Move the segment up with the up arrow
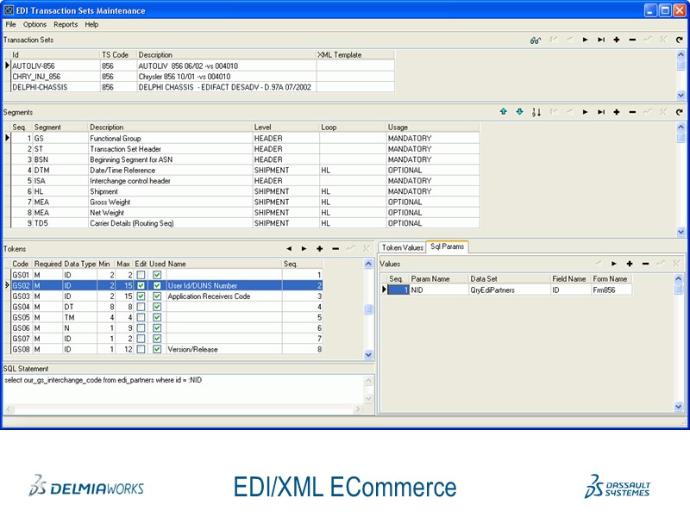Viewport: 690px width, 517px height. (x=504, y=112)
